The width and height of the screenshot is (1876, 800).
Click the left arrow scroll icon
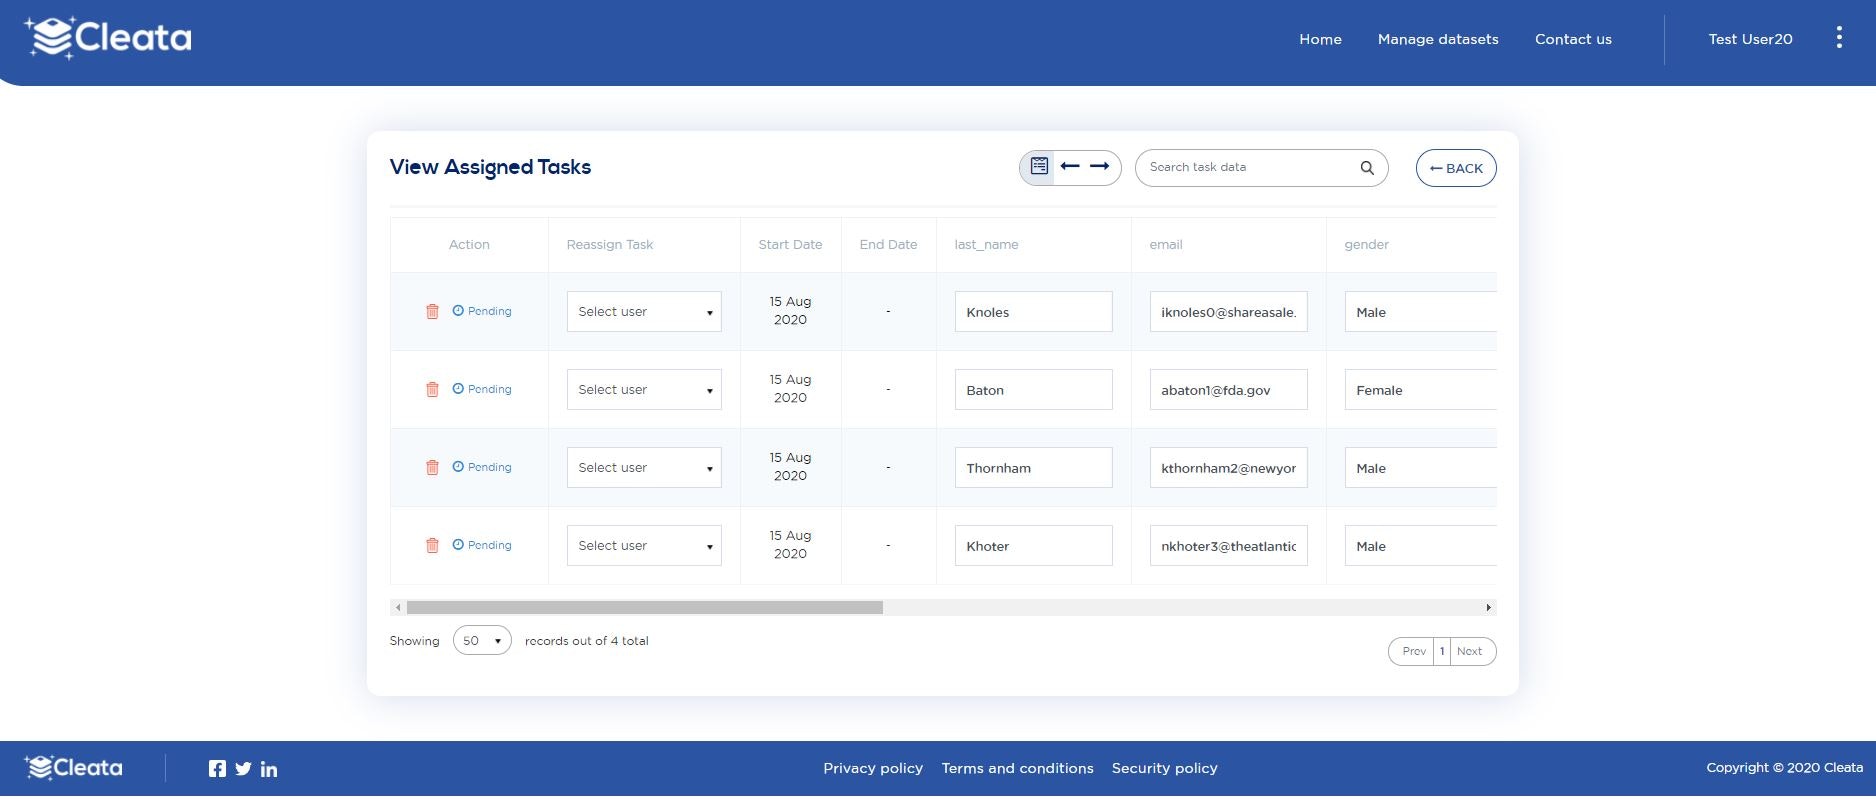tap(1070, 166)
